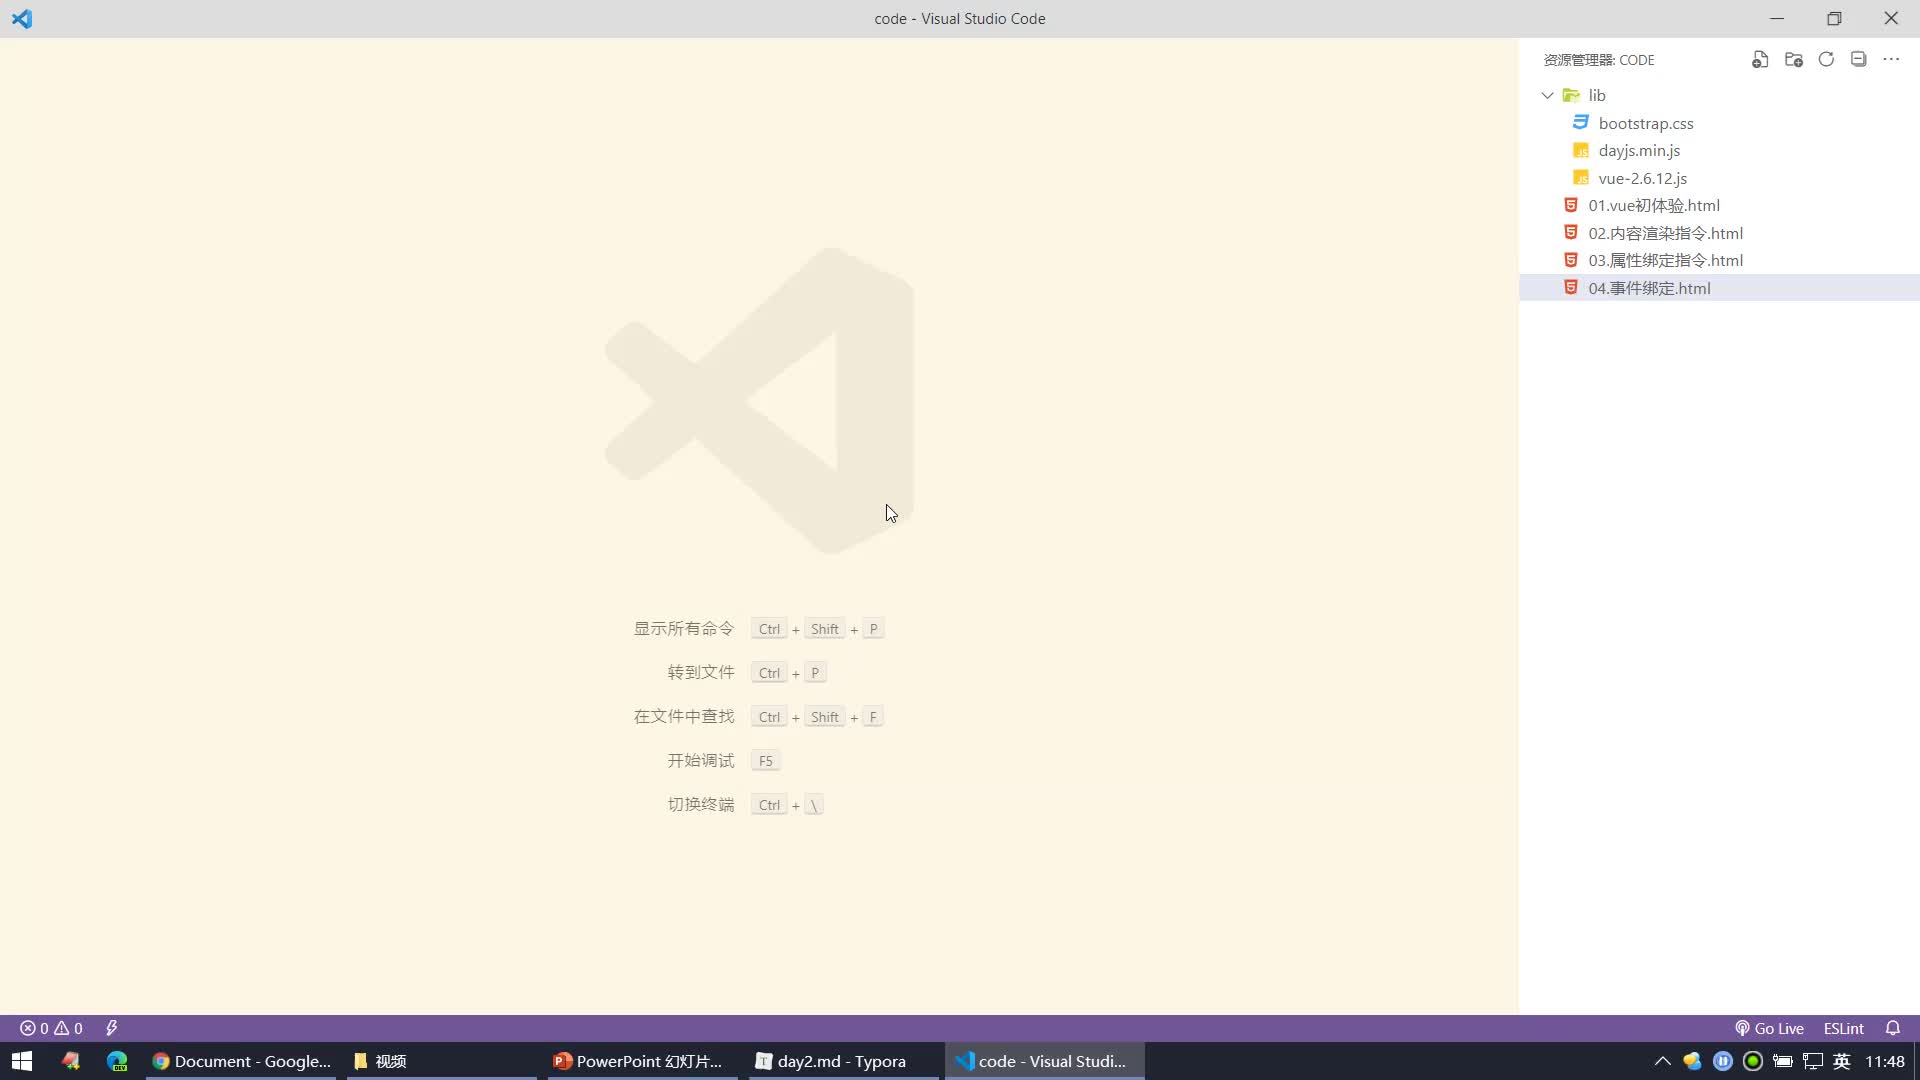This screenshot has width=1920, height=1080.
Task: Open vue-2.6.12.js file
Action: pos(1642,178)
